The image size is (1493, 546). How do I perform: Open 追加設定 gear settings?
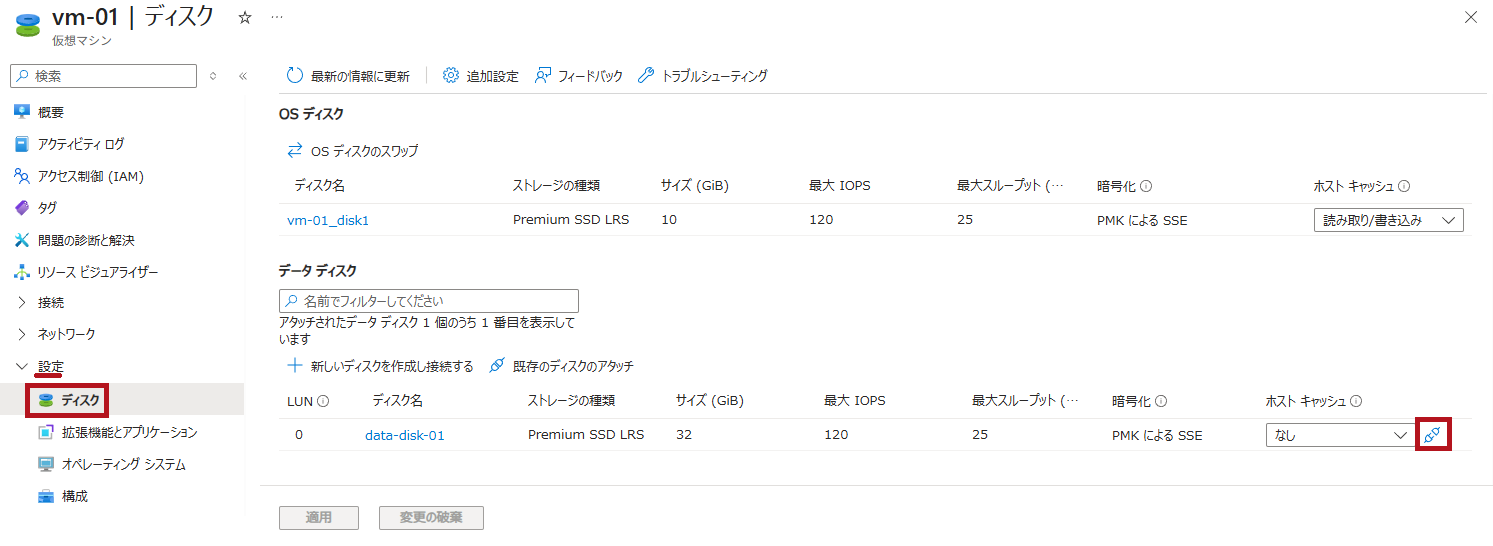pos(451,76)
